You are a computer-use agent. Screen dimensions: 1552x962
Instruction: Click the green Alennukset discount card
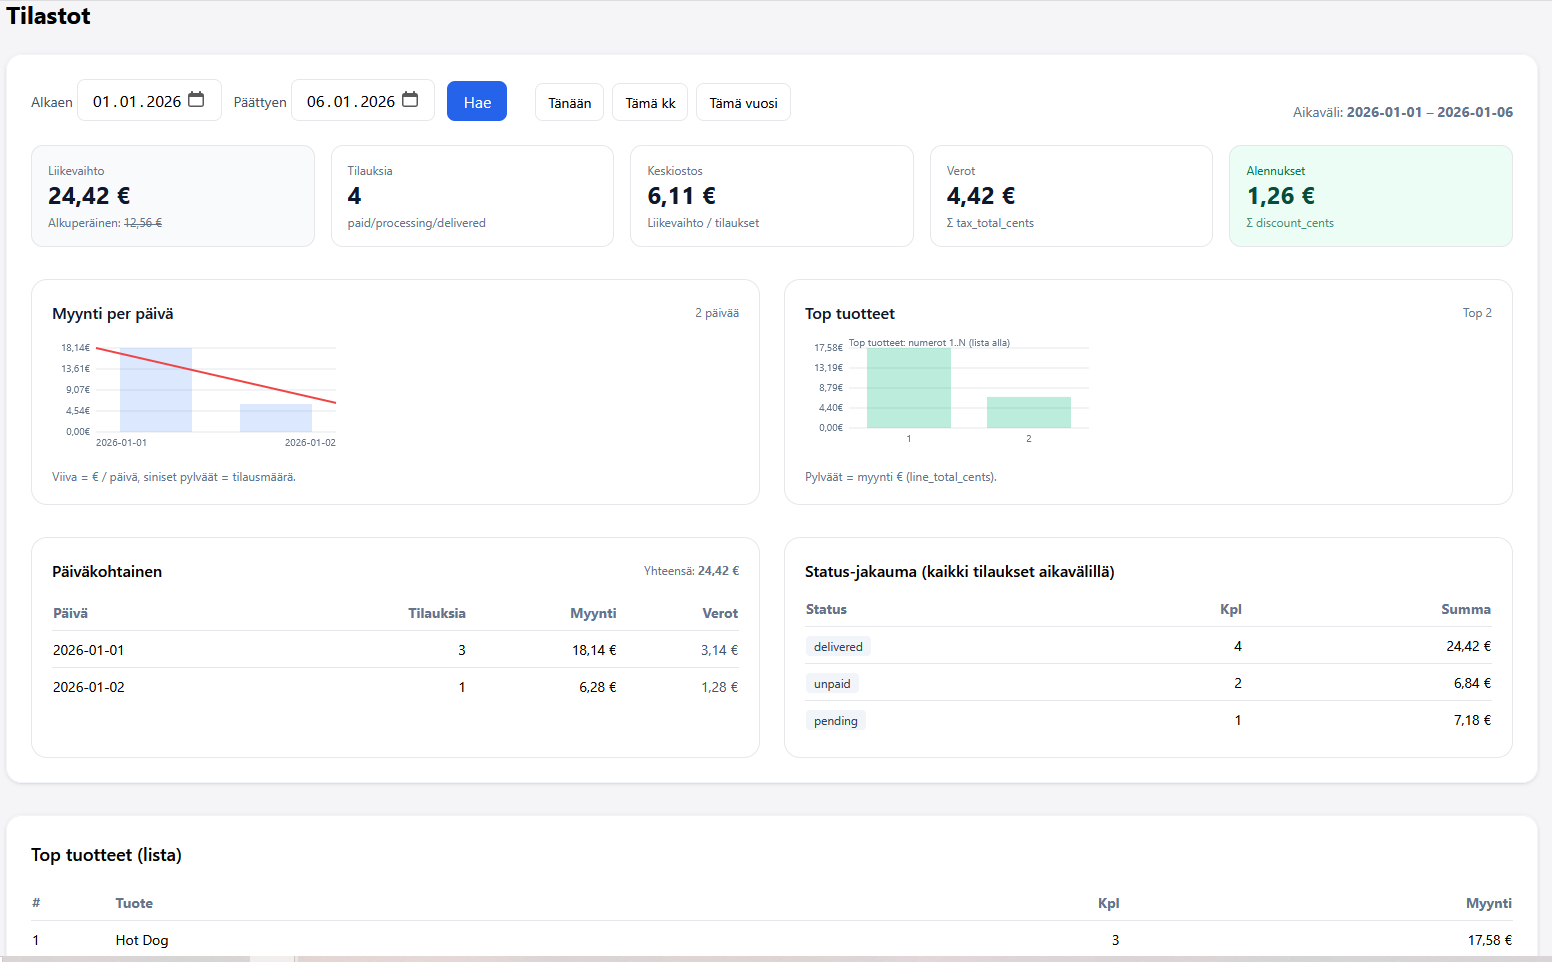pyautogui.click(x=1370, y=196)
